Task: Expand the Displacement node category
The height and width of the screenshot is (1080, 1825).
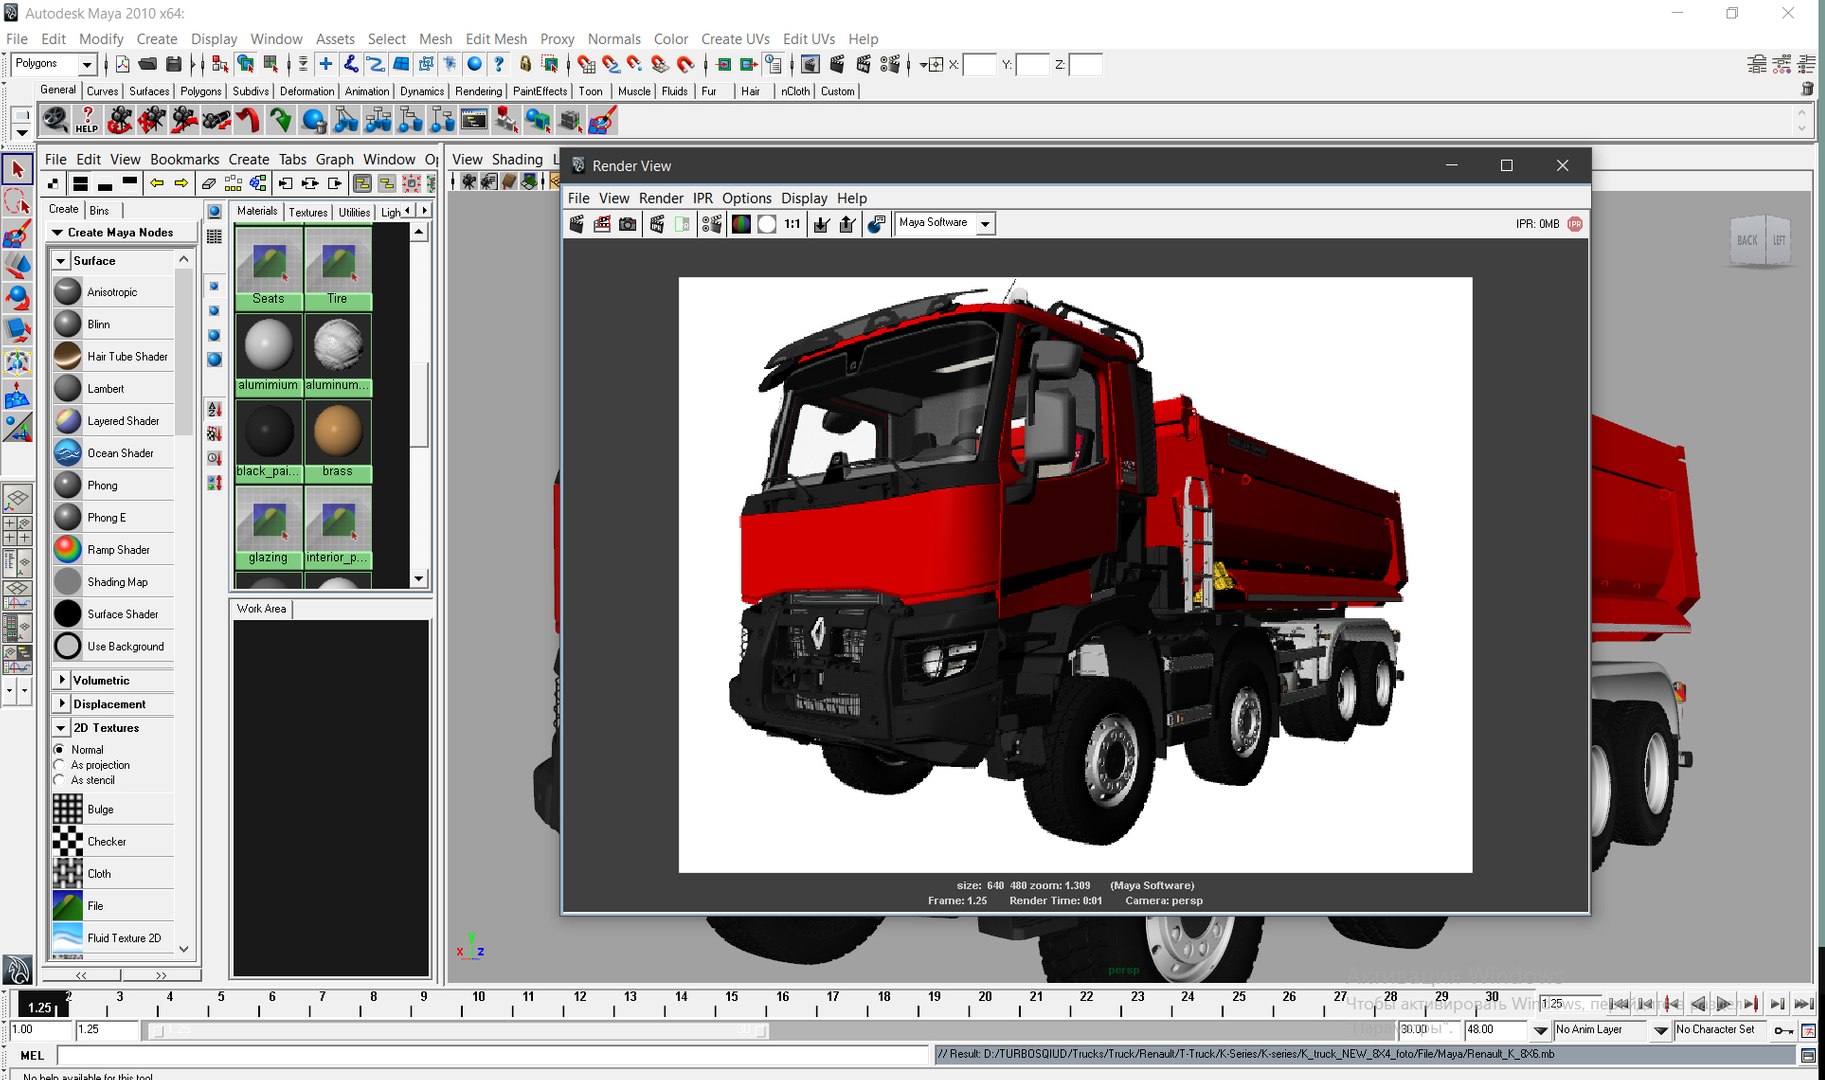Action: tap(62, 704)
